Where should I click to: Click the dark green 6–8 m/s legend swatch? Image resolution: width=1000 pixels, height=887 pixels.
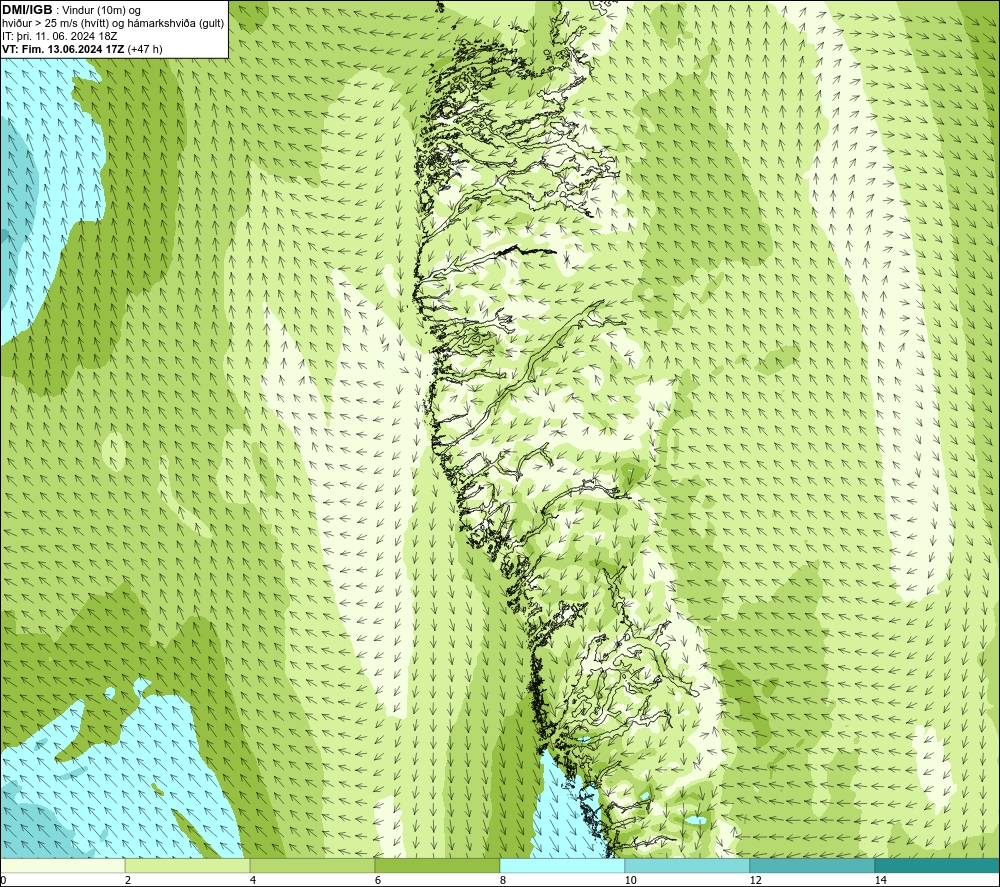[438, 865]
